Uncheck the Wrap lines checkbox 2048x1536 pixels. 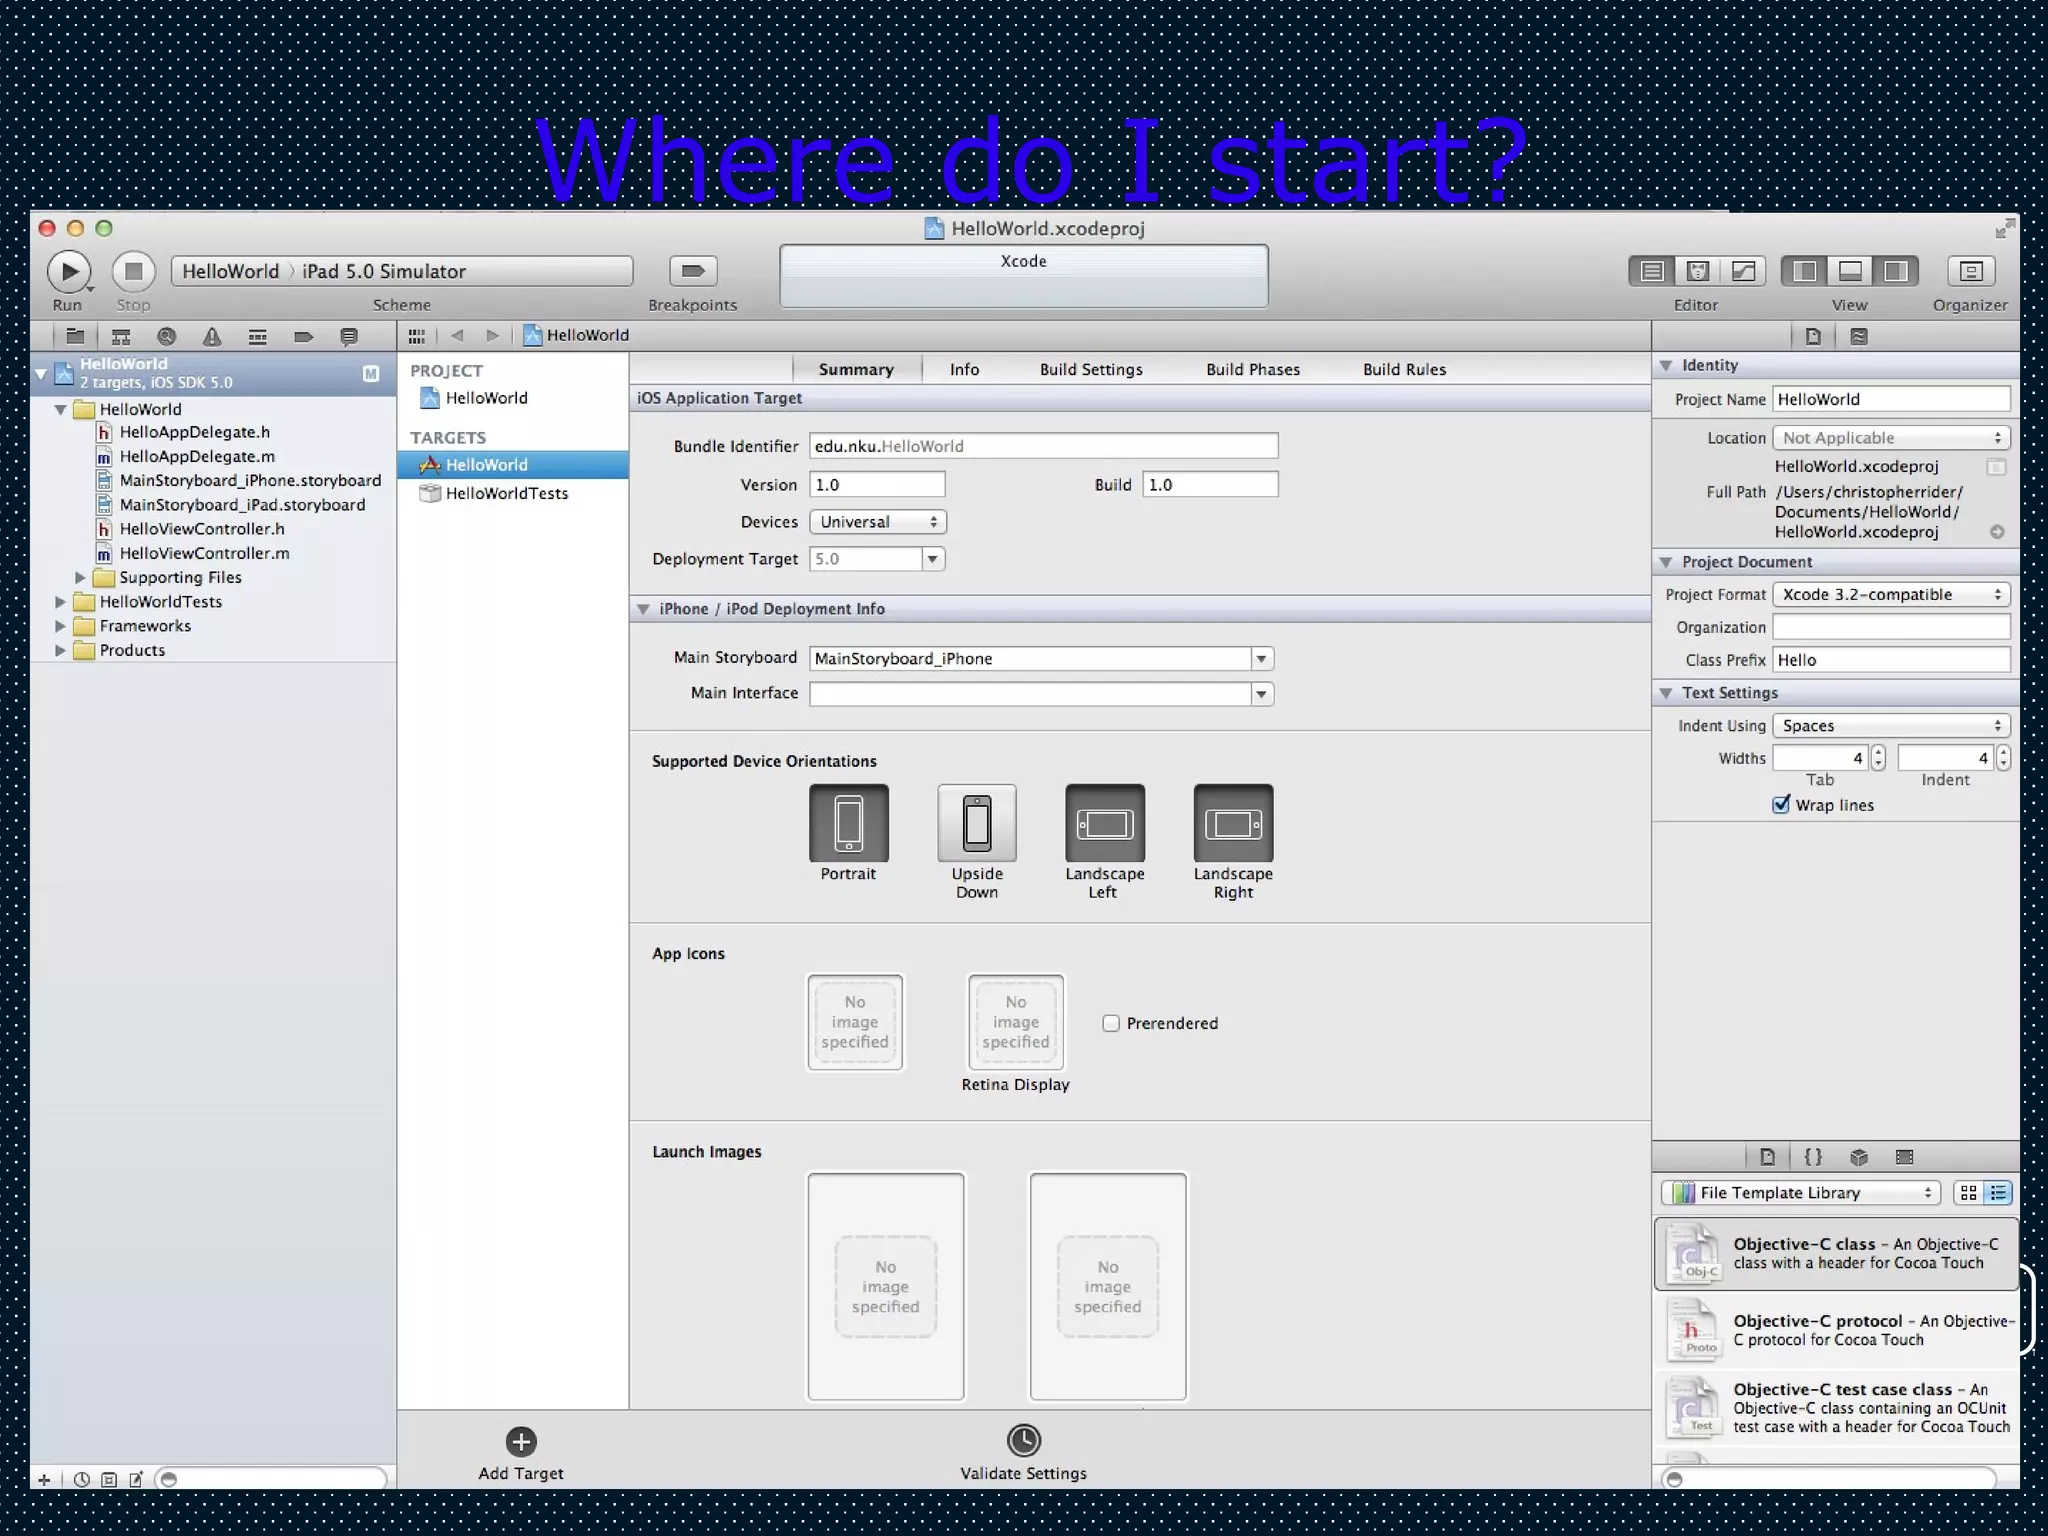coord(1781,805)
